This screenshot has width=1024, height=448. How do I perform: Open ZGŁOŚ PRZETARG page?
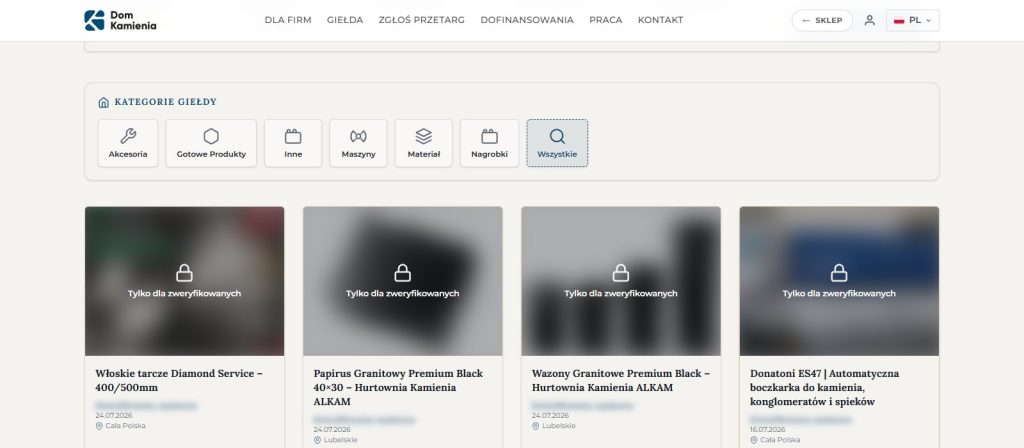(x=421, y=20)
